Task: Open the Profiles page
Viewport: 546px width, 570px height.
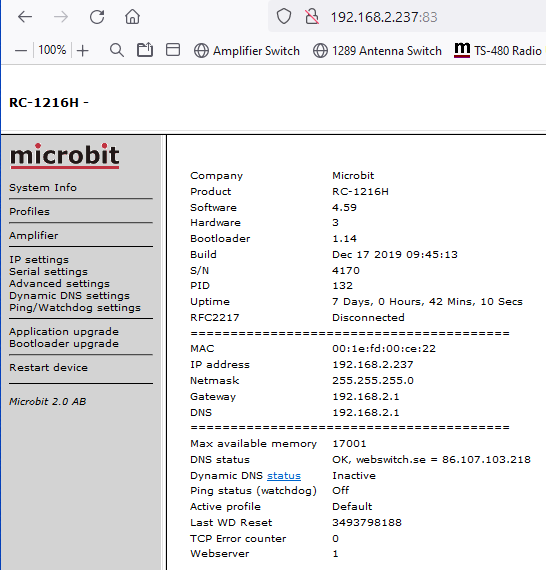Action: point(29,212)
